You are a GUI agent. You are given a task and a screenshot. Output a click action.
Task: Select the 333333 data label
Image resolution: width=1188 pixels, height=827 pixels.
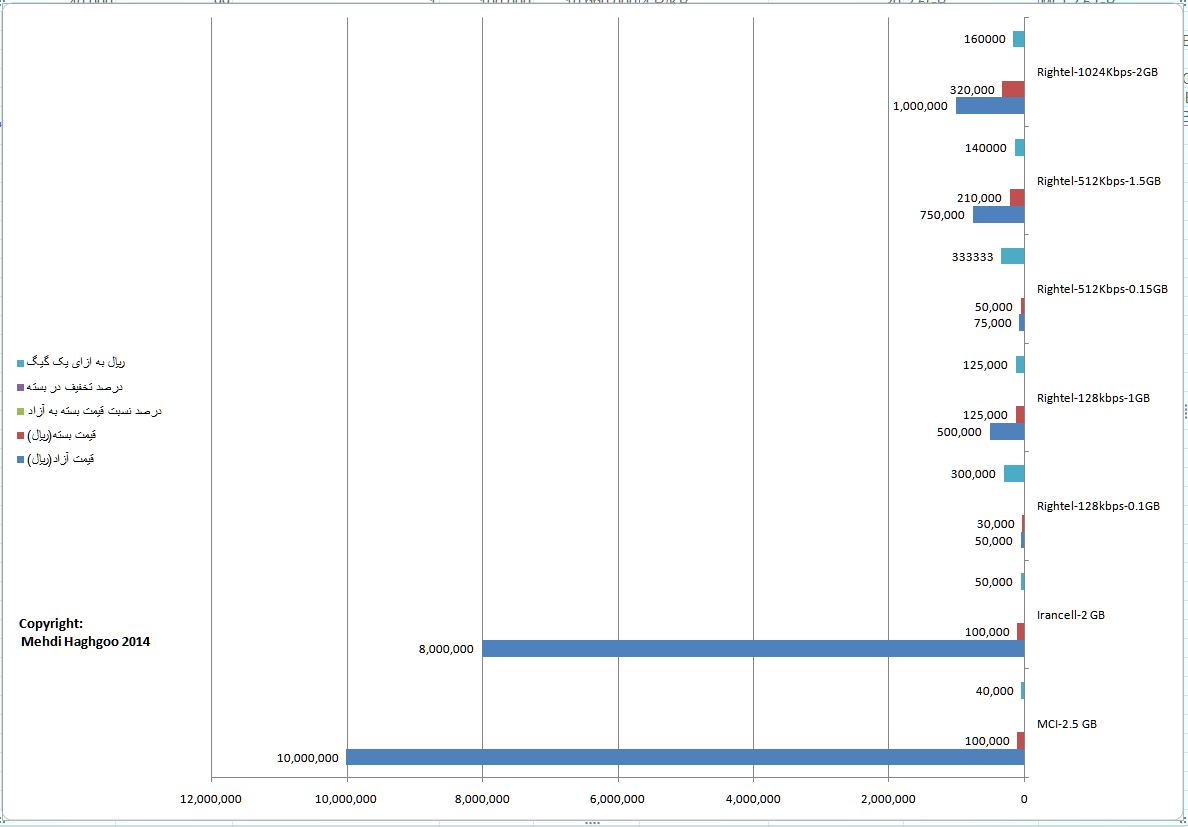click(972, 256)
